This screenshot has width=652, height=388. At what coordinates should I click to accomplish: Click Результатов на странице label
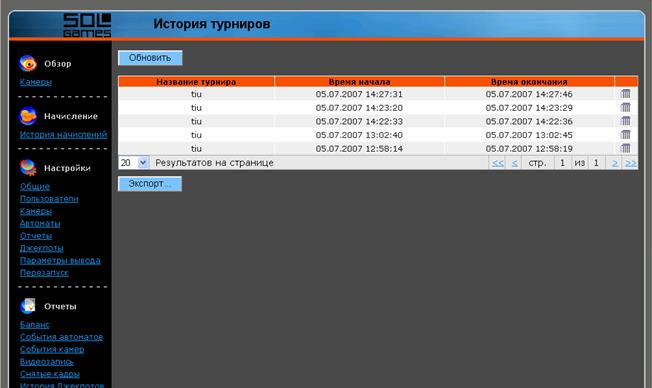pyautogui.click(x=215, y=163)
